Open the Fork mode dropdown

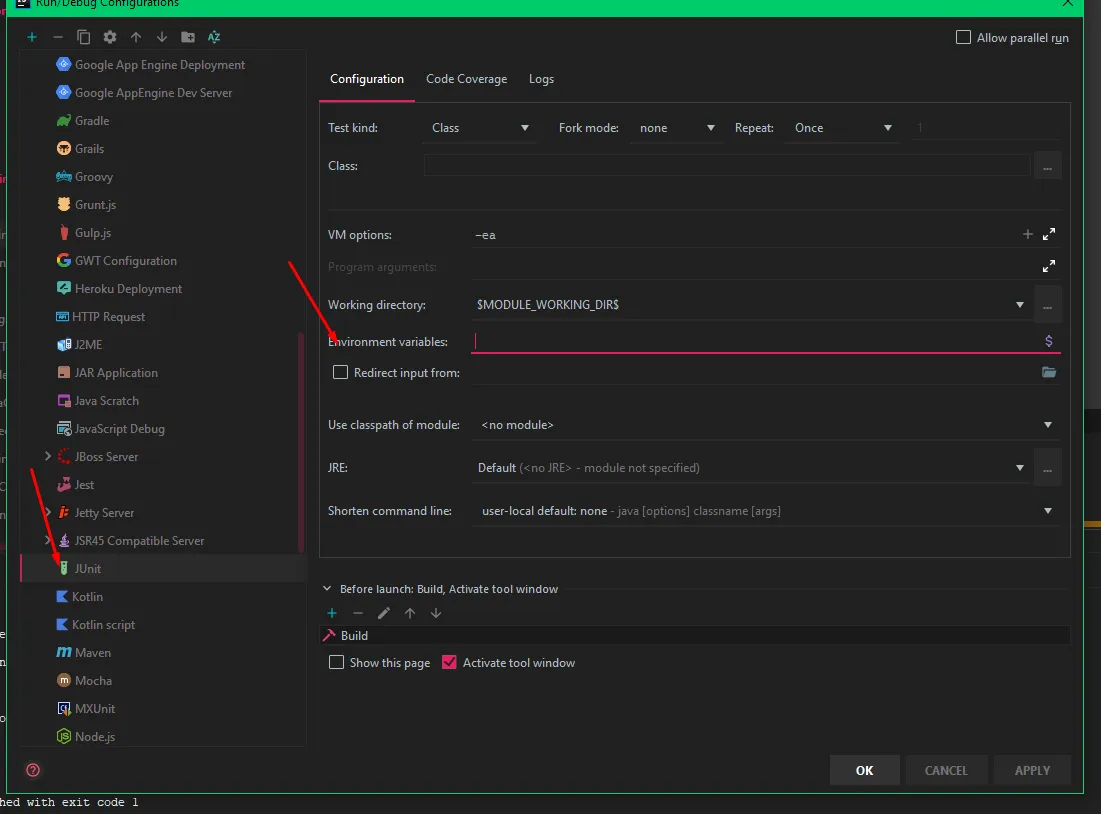678,128
